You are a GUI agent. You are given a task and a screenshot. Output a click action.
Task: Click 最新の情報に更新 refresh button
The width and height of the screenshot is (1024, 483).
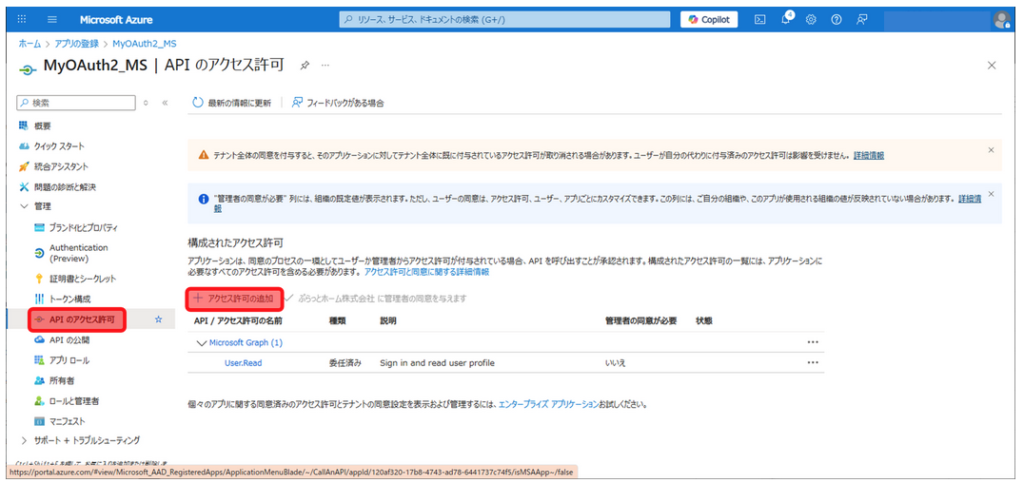231,102
